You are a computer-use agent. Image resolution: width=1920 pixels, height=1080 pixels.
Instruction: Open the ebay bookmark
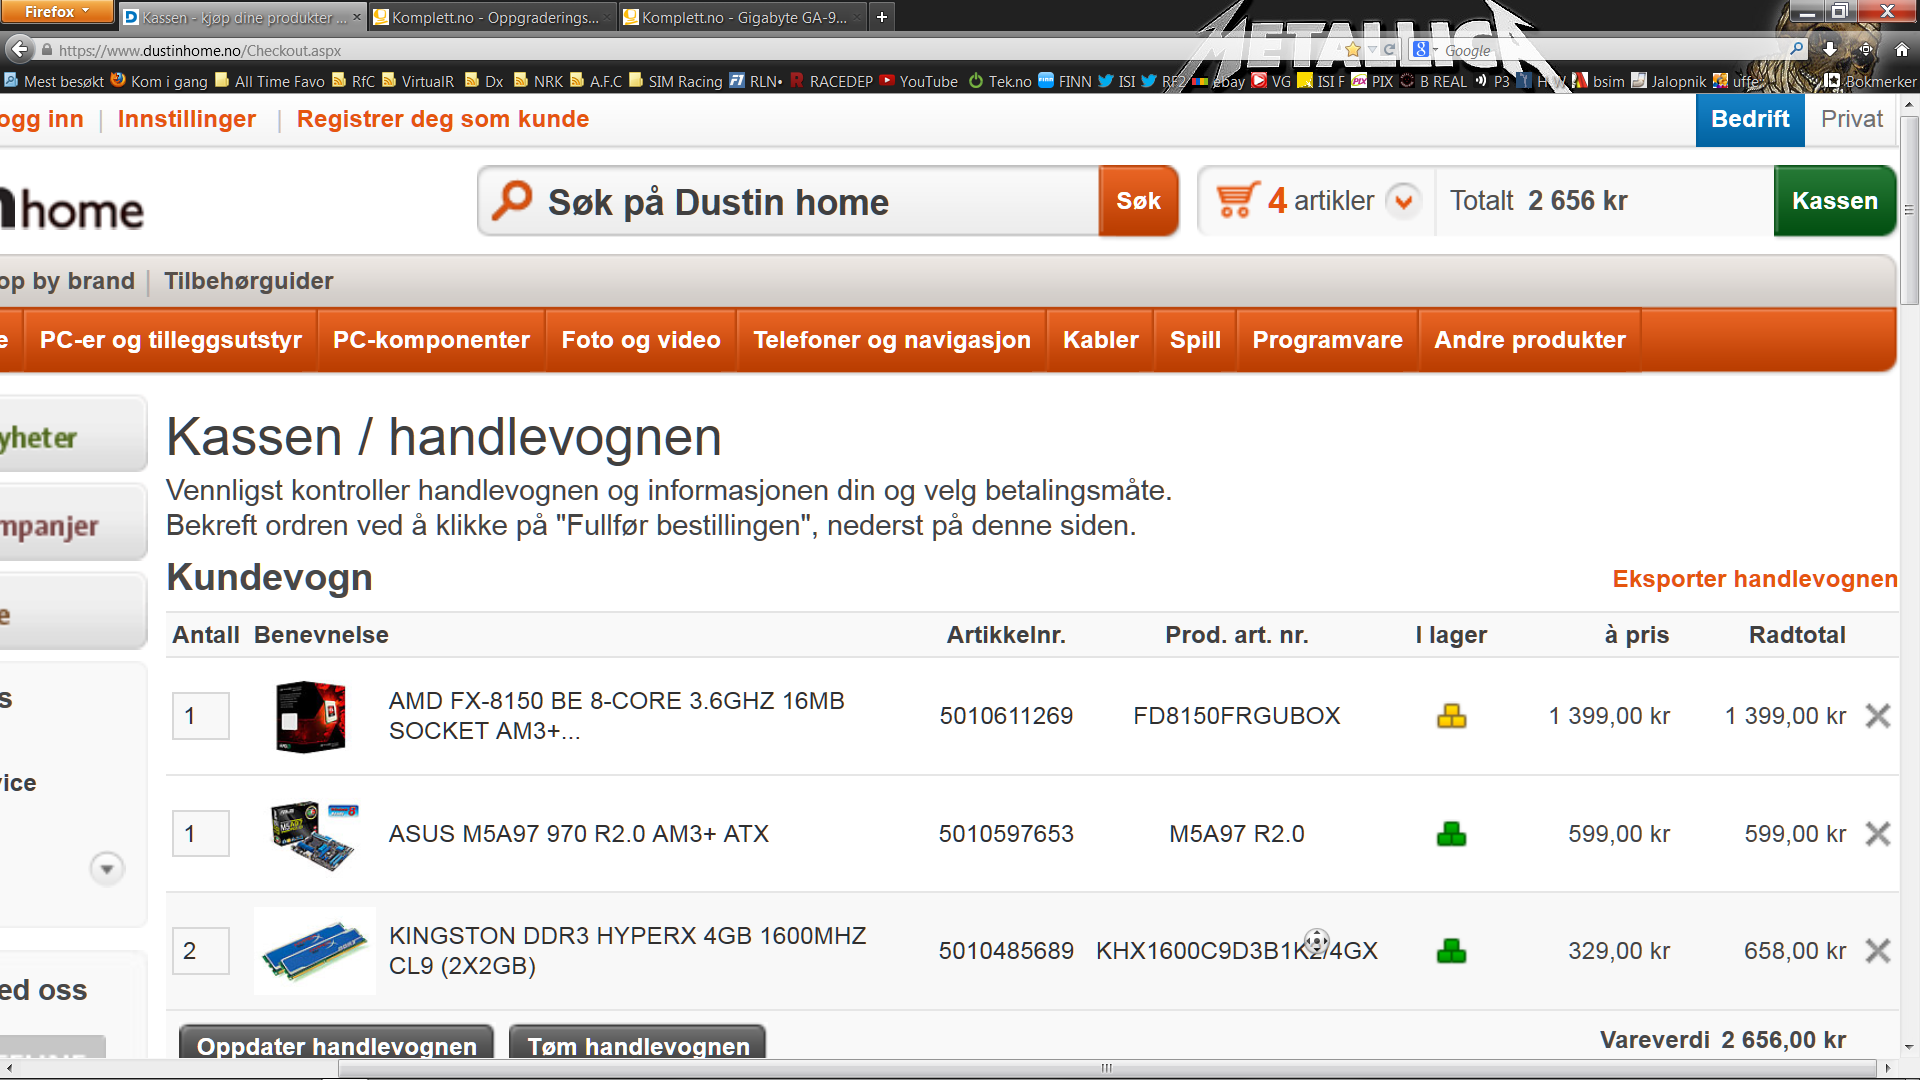pos(1219,81)
